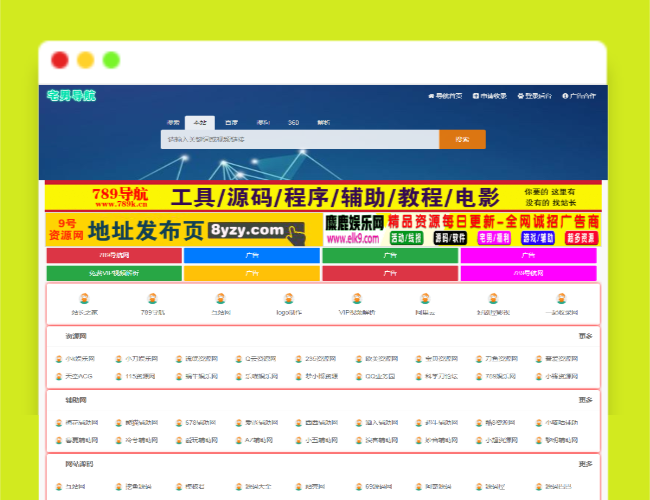Switch to the 360 search tab
The height and width of the screenshot is (500, 650).
click(x=293, y=122)
